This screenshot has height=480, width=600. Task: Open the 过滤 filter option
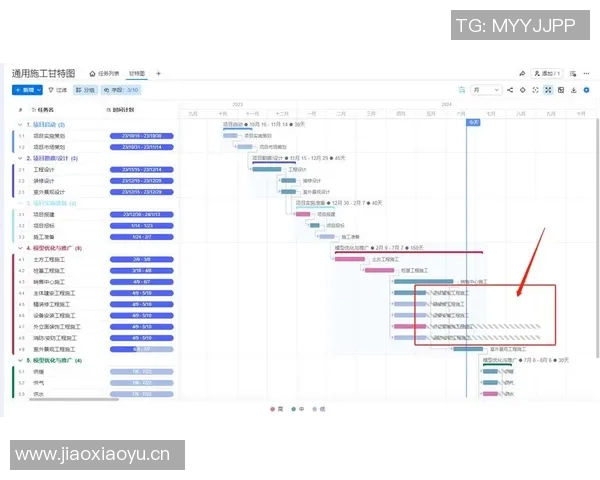57,90
